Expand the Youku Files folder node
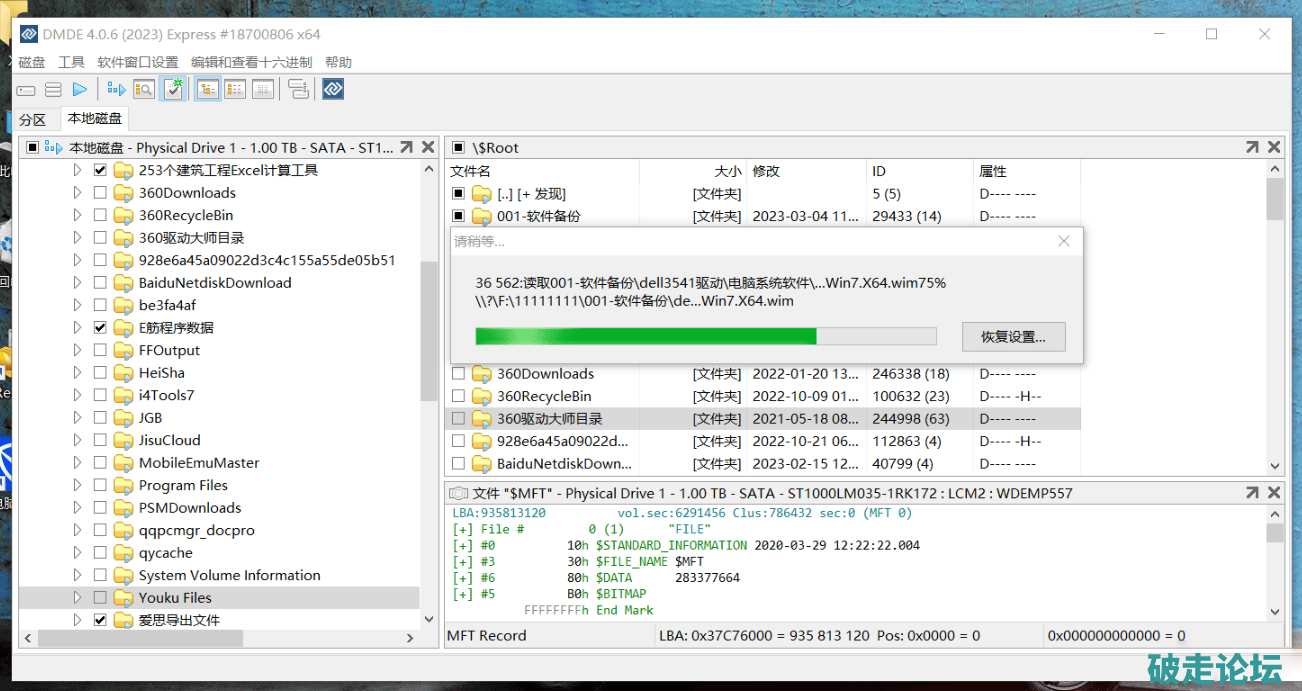 click(77, 598)
